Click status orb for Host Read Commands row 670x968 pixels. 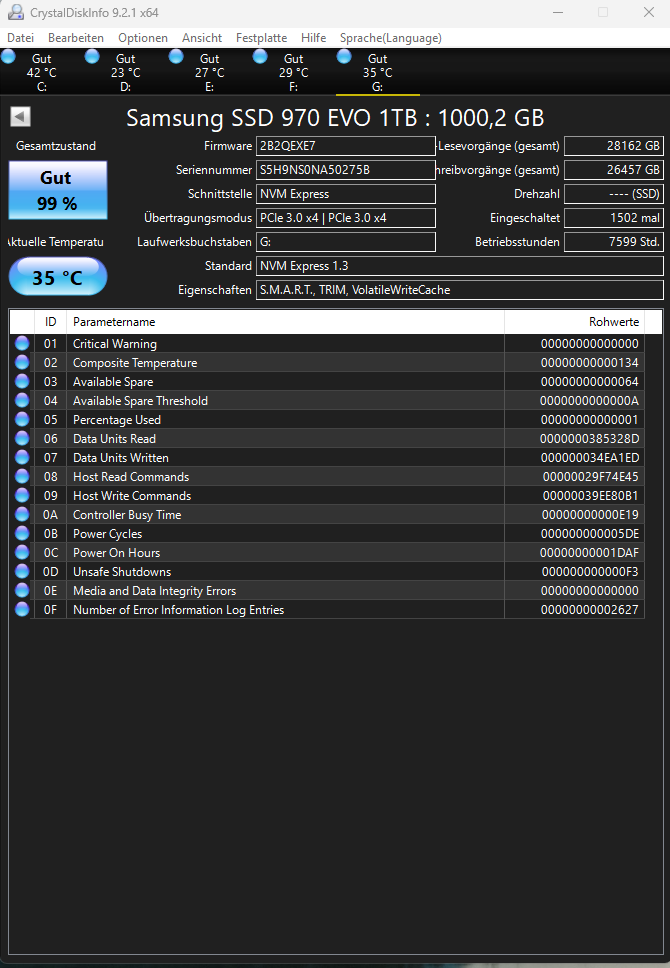pyautogui.click(x=22, y=477)
